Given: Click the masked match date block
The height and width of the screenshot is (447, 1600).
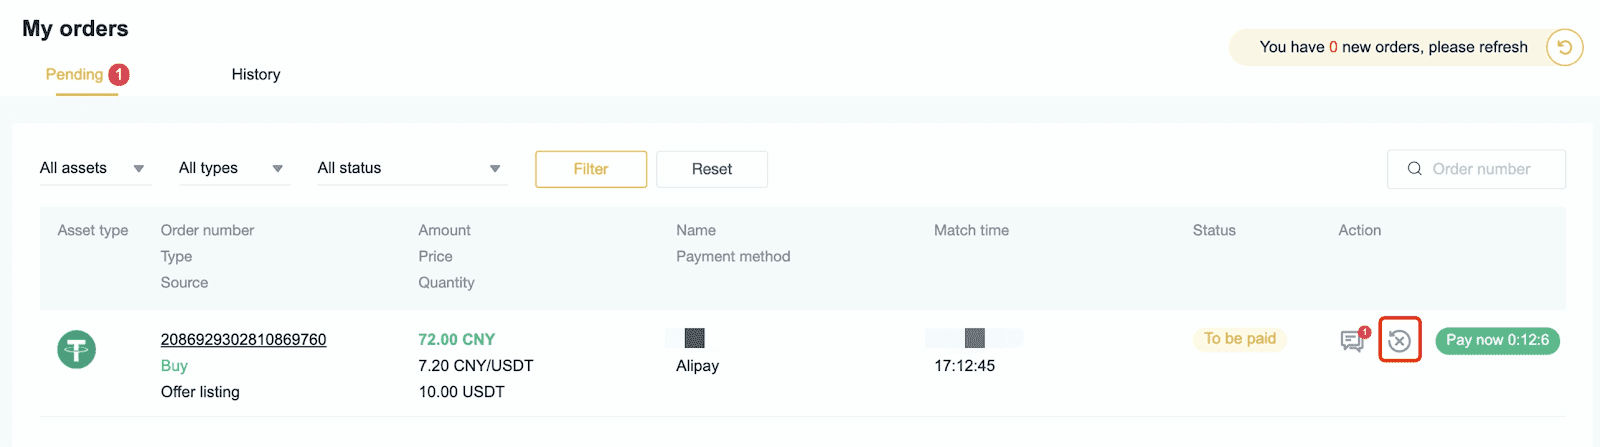Looking at the screenshot, I should click(974, 338).
